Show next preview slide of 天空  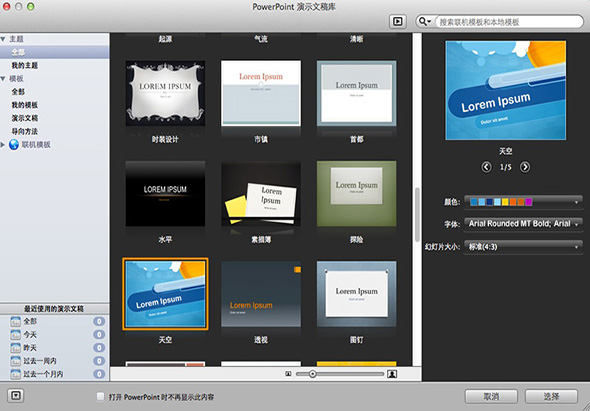pos(525,167)
